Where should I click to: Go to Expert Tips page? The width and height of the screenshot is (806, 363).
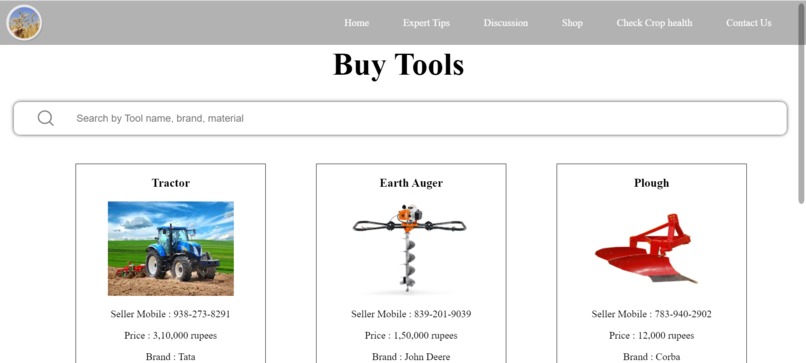(426, 23)
